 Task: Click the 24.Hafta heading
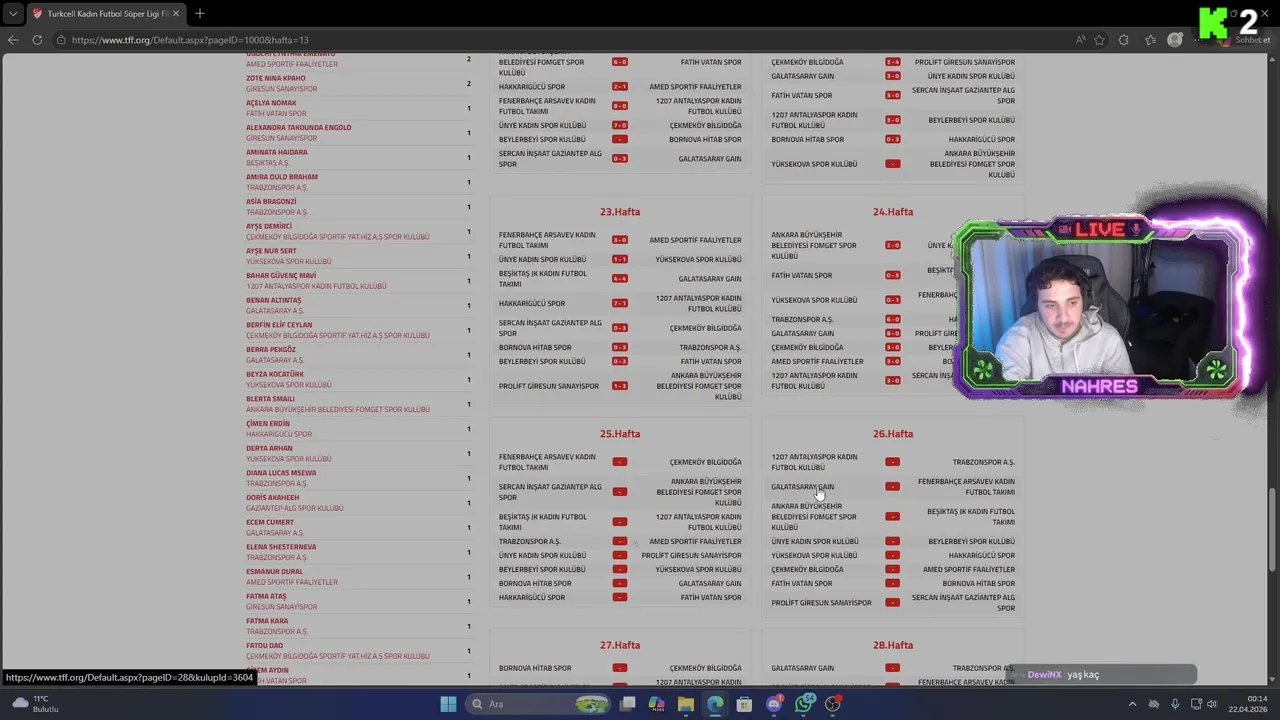(x=893, y=212)
